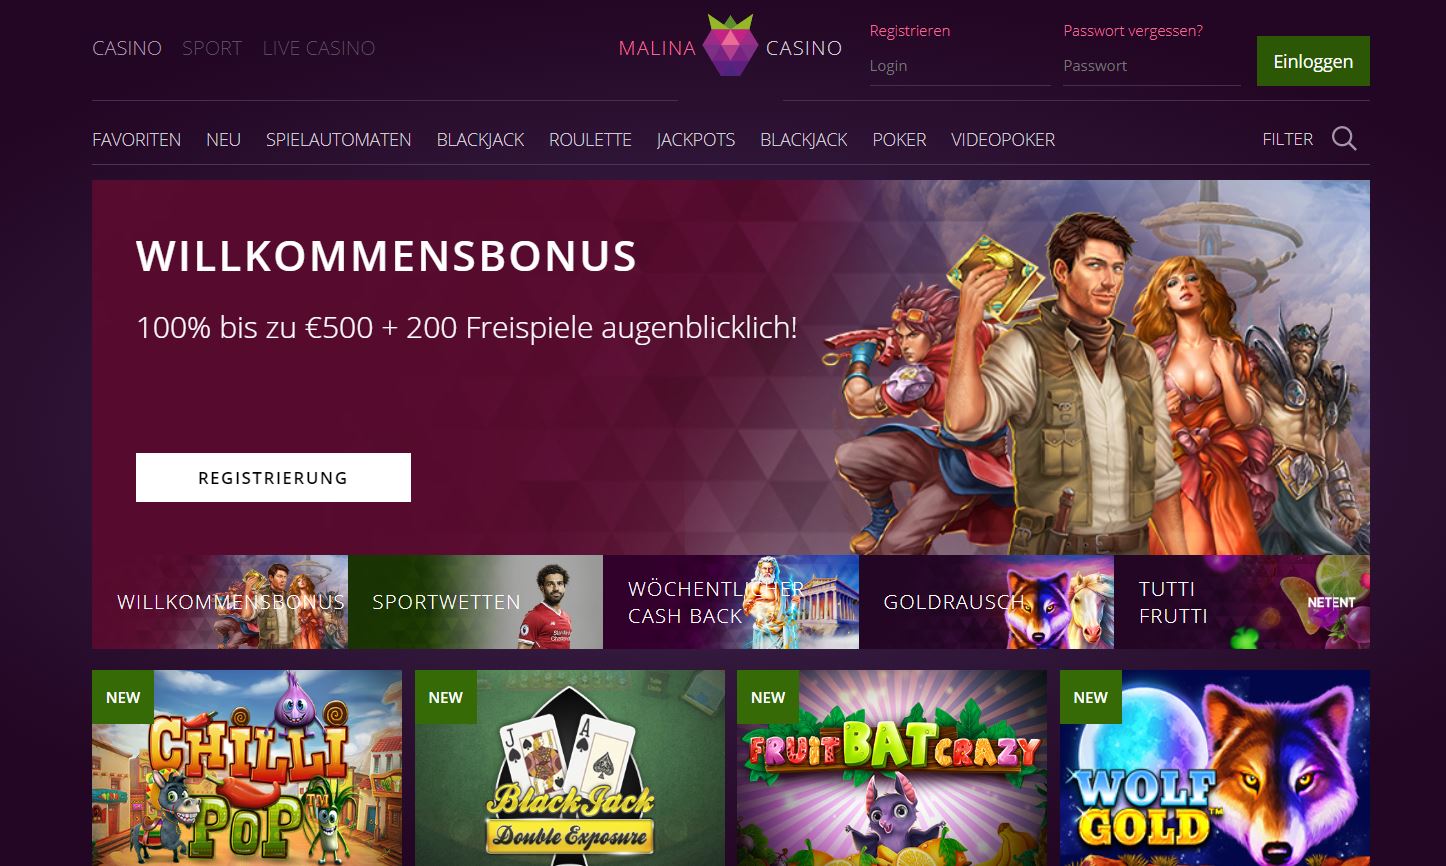The image size is (1446, 866).
Task: Select the Goldrausch promotion banner
Action: pos(986,602)
